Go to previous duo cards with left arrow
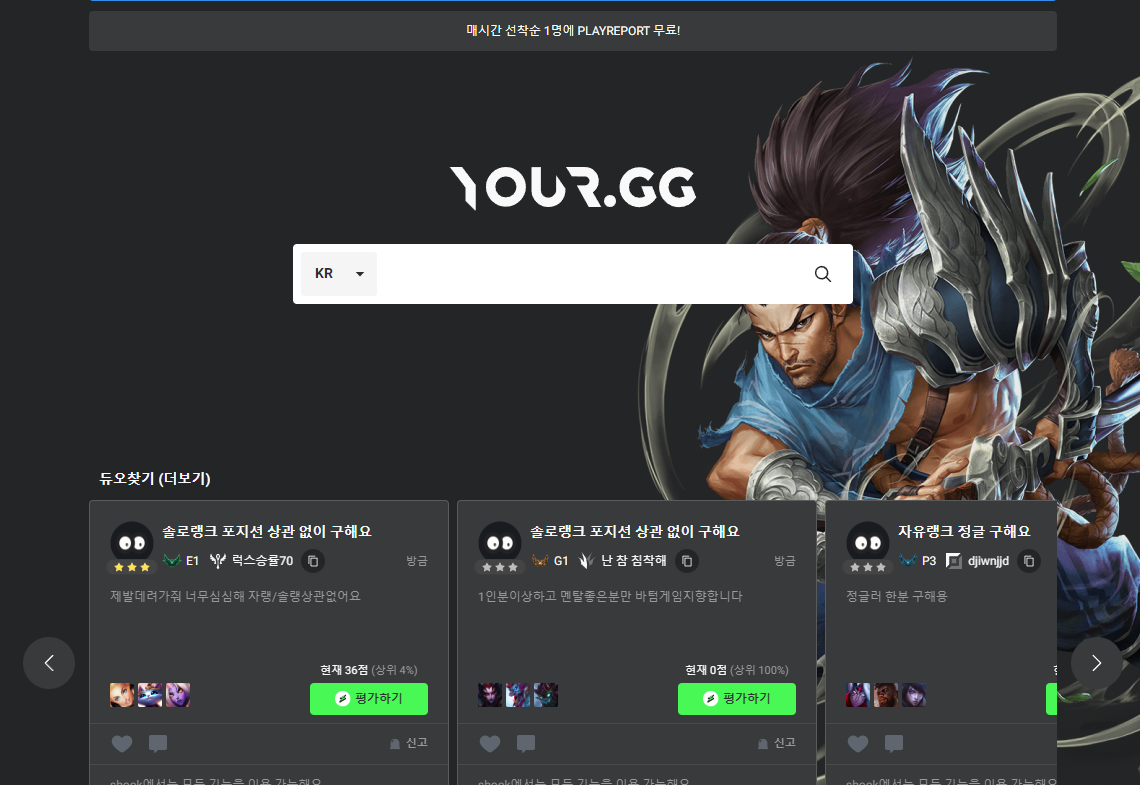The width and height of the screenshot is (1140, 785). tap(49, 663)
